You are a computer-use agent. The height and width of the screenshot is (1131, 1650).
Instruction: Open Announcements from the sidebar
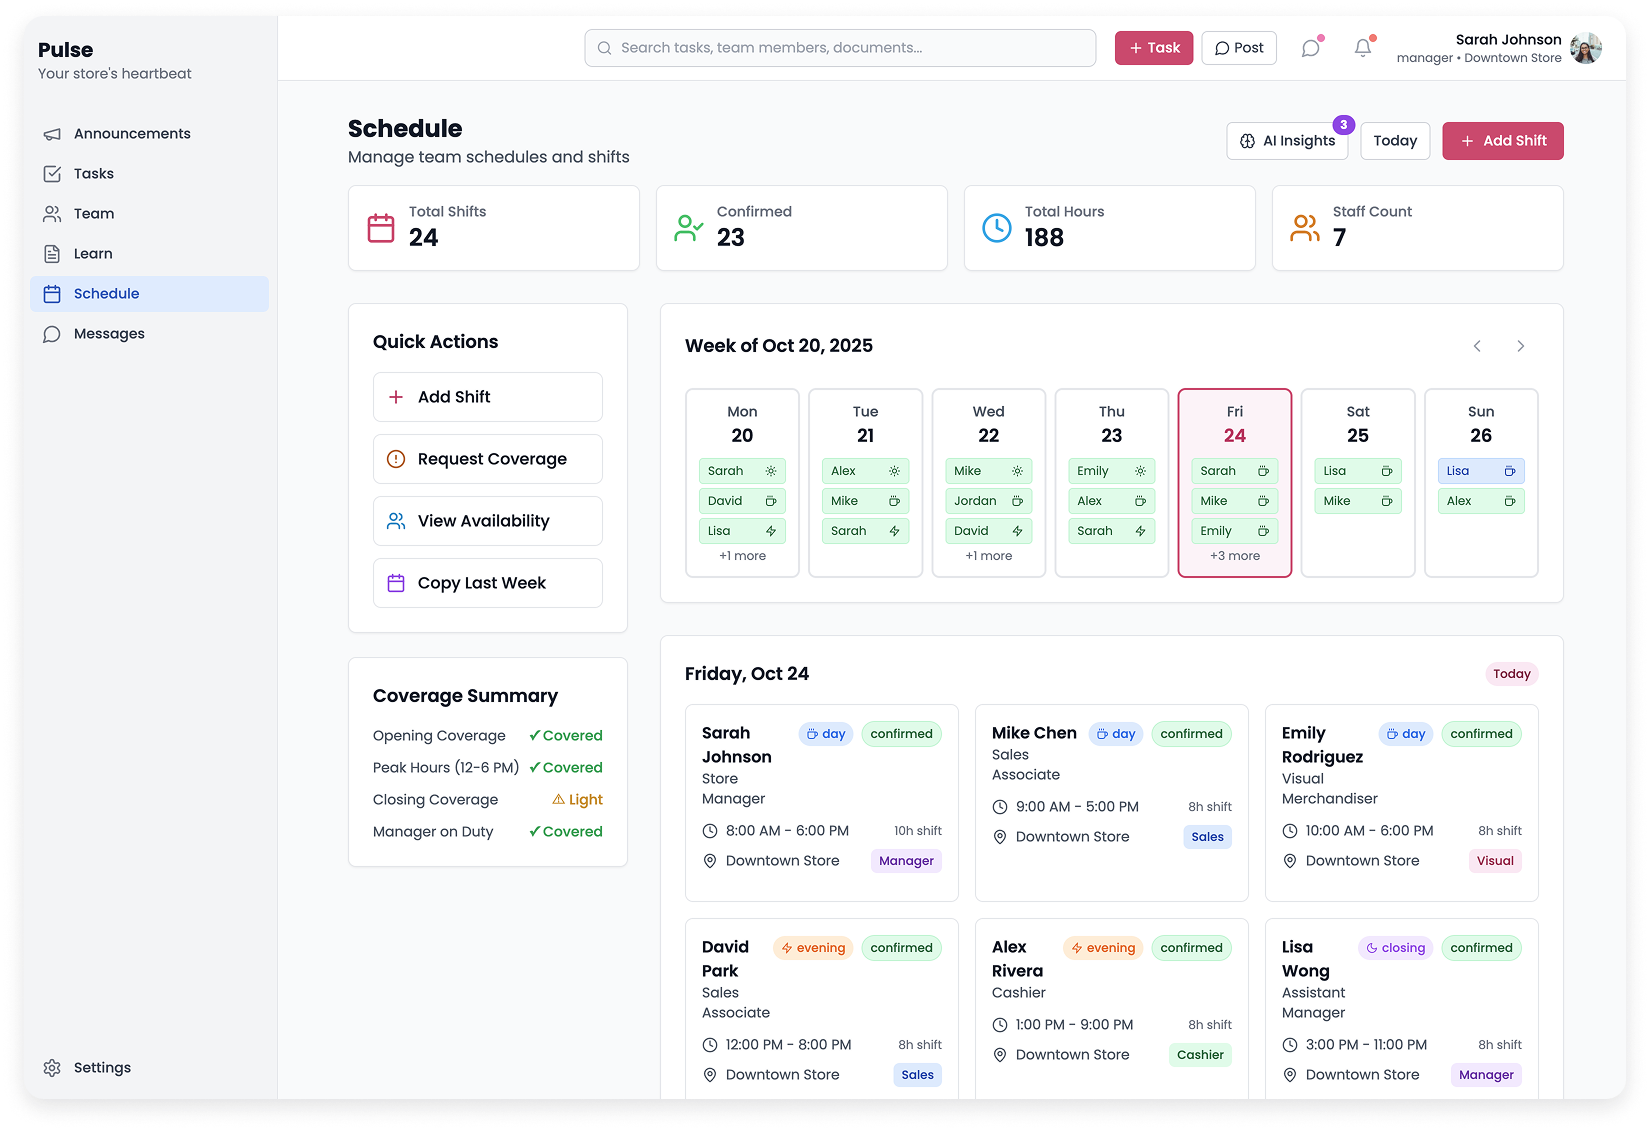point(131,134)
